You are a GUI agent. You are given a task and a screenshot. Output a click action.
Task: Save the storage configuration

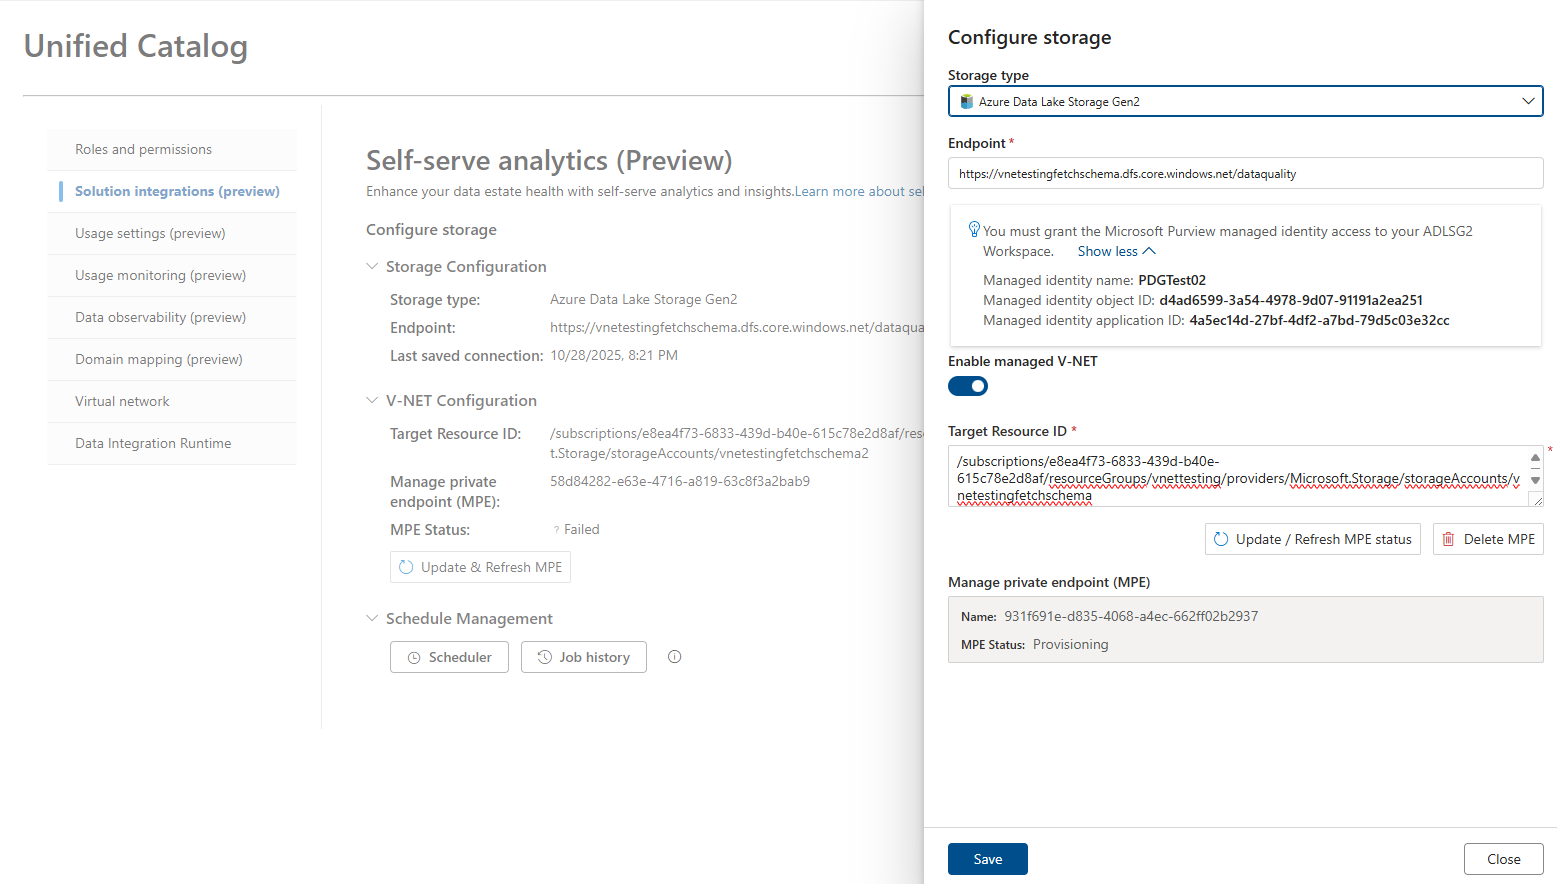coord(988,859)
